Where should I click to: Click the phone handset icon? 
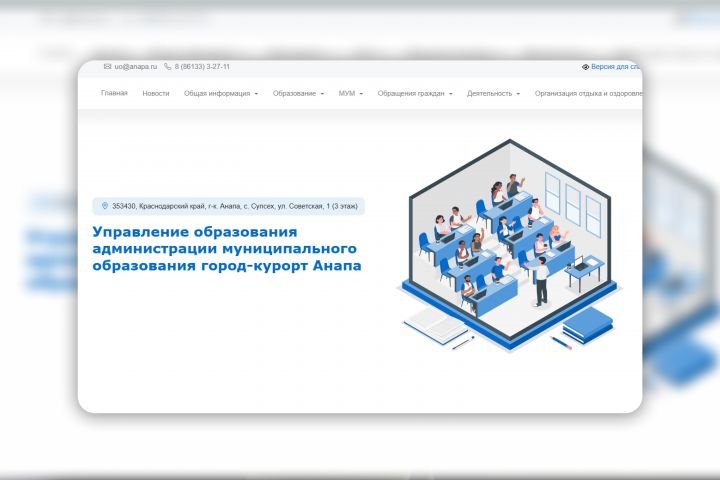click(168, 67)
